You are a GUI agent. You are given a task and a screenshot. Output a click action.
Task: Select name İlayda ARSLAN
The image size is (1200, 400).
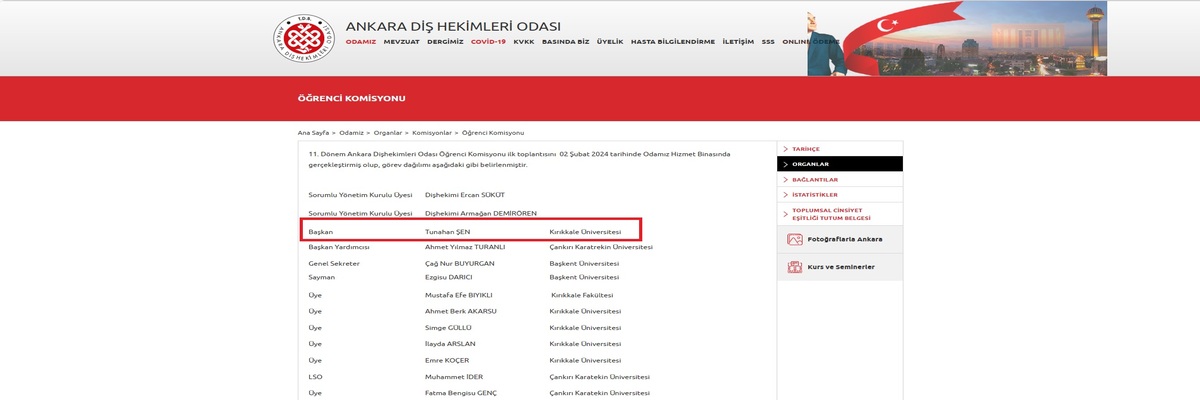[449, 344]
